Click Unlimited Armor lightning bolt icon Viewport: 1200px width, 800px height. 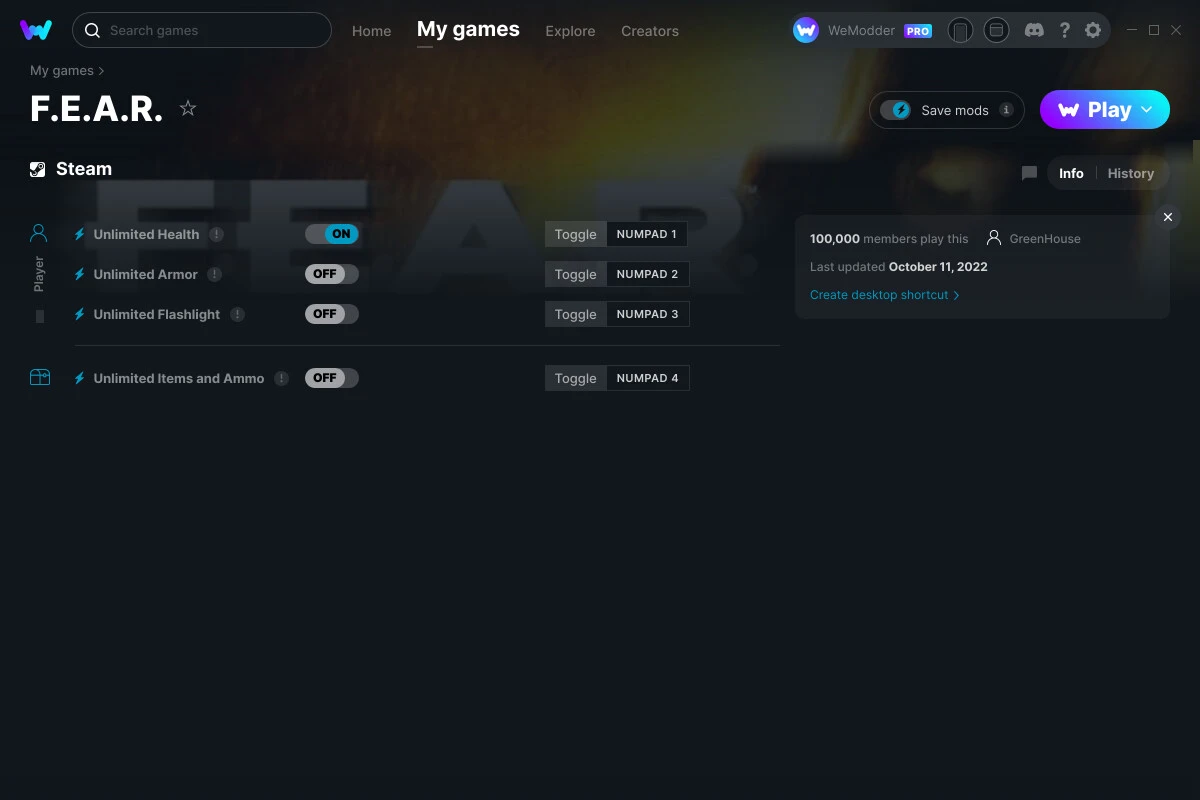[x=80, y=274]
